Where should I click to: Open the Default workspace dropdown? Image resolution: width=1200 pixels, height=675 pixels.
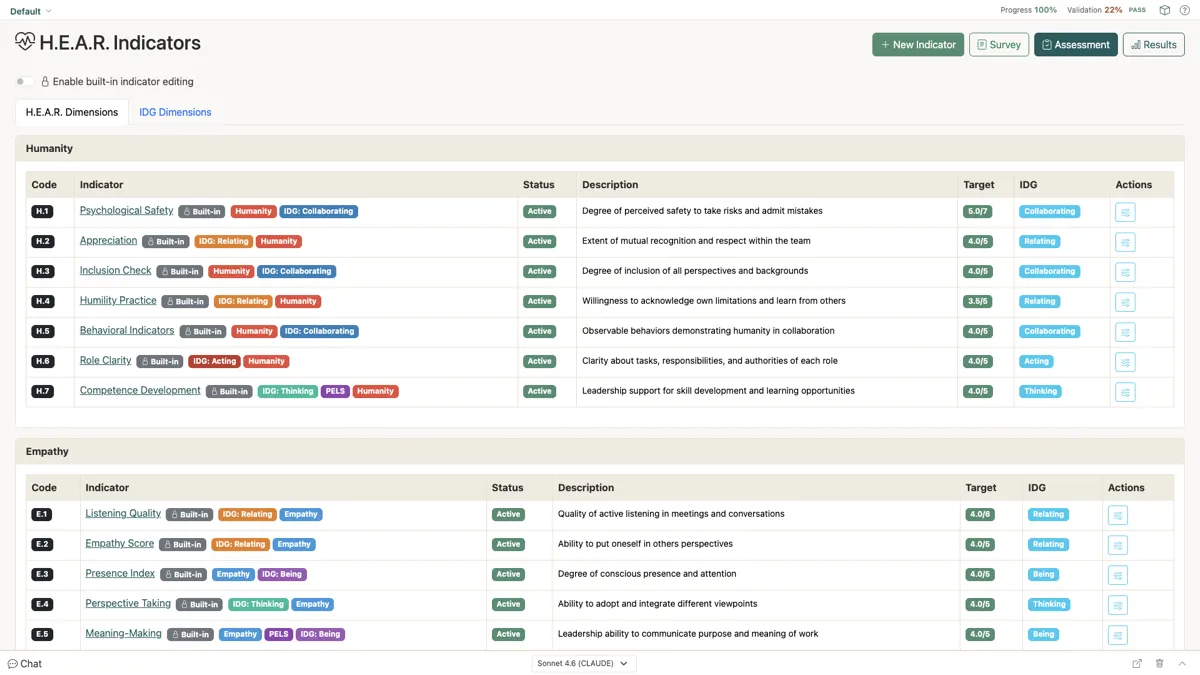coord(30,11)
